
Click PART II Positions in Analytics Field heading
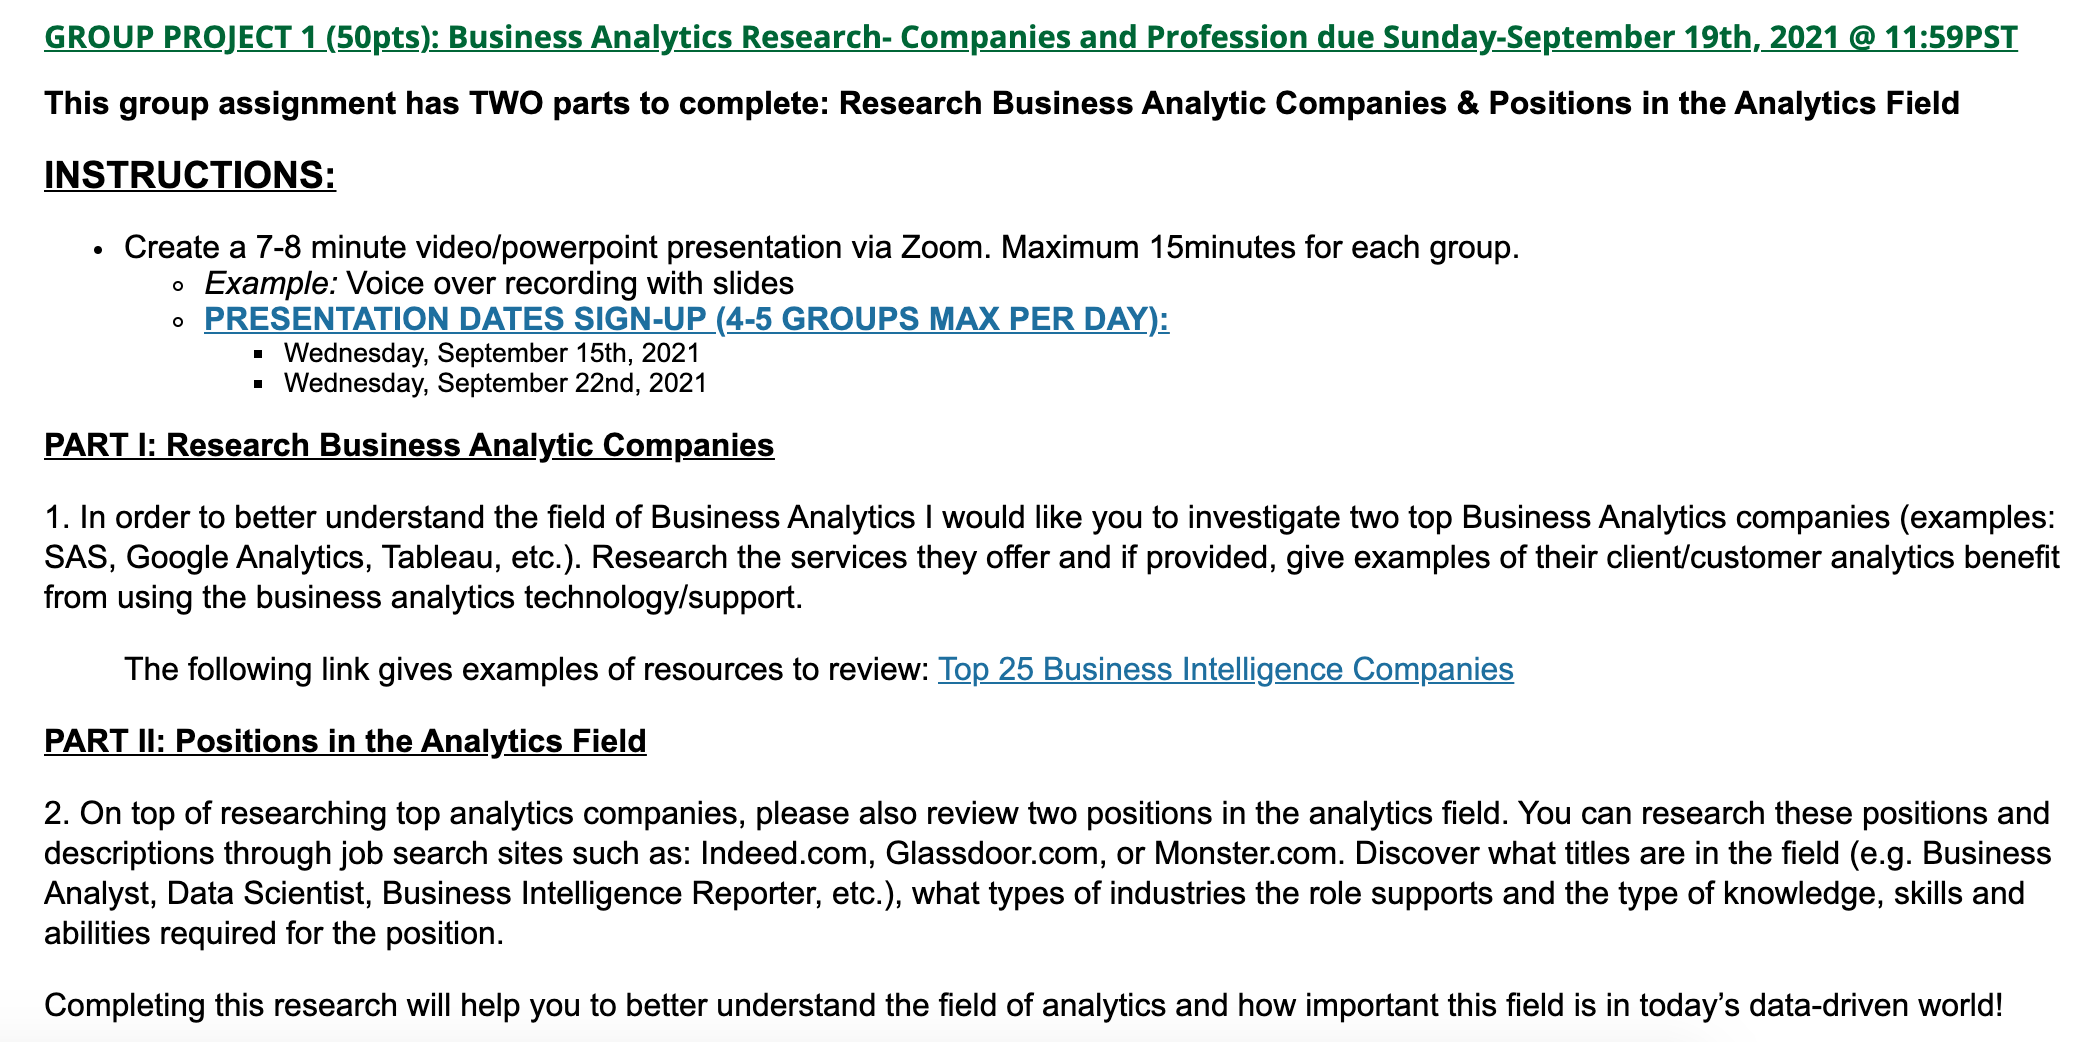345,741
